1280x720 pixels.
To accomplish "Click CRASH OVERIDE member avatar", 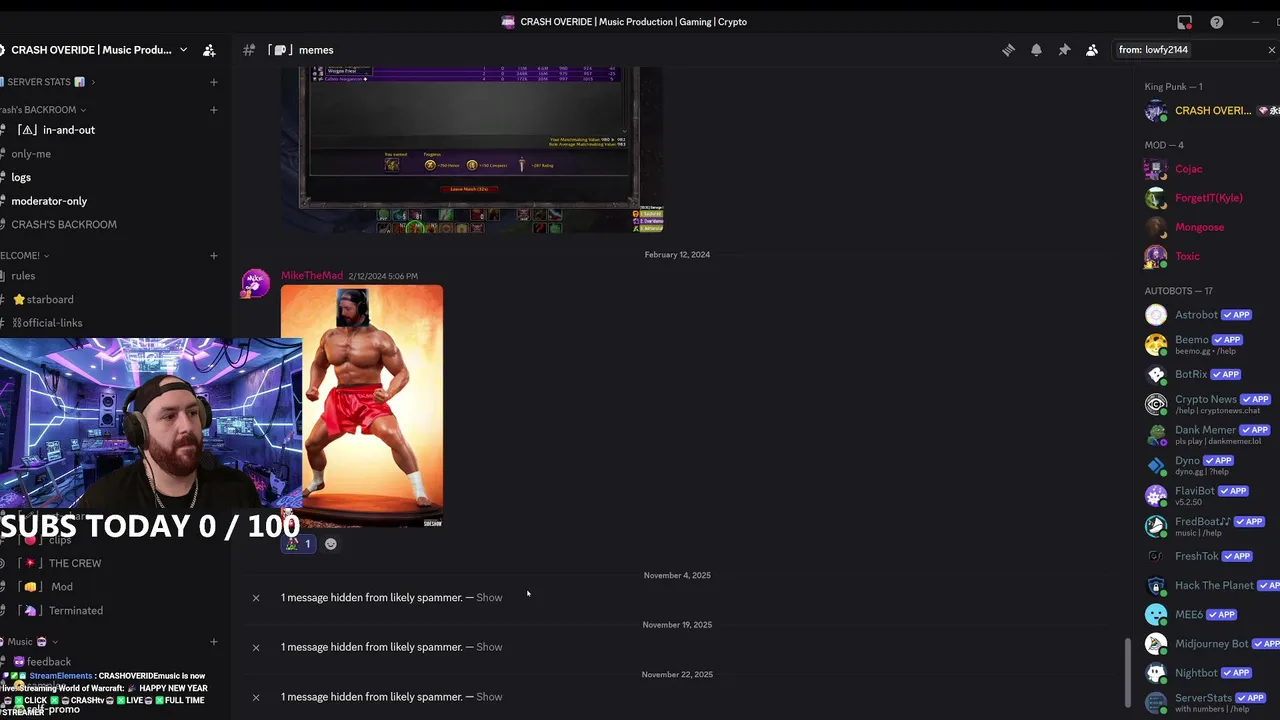I will pyautogui.click(x=1156, y=111).
